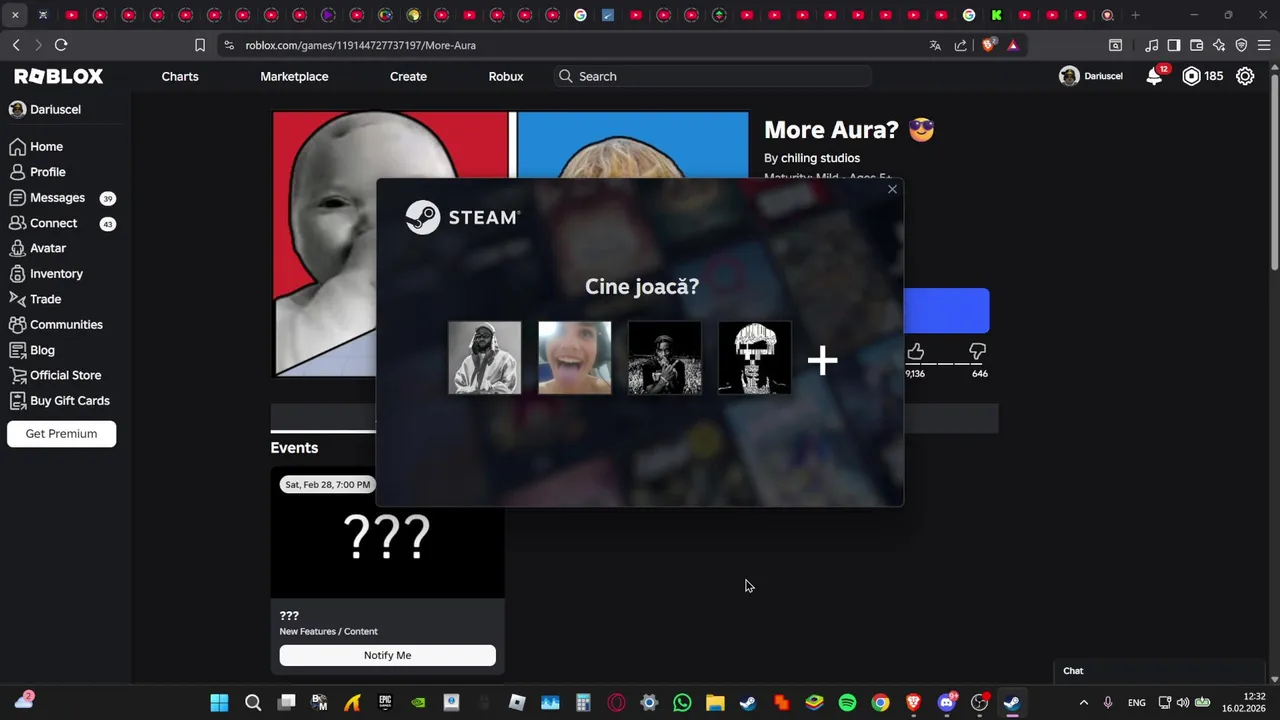The width and height of the screenshot is (1280, 720).
Task: Click the share page icon
Action: pyautogui.click(x=961, y=45)
